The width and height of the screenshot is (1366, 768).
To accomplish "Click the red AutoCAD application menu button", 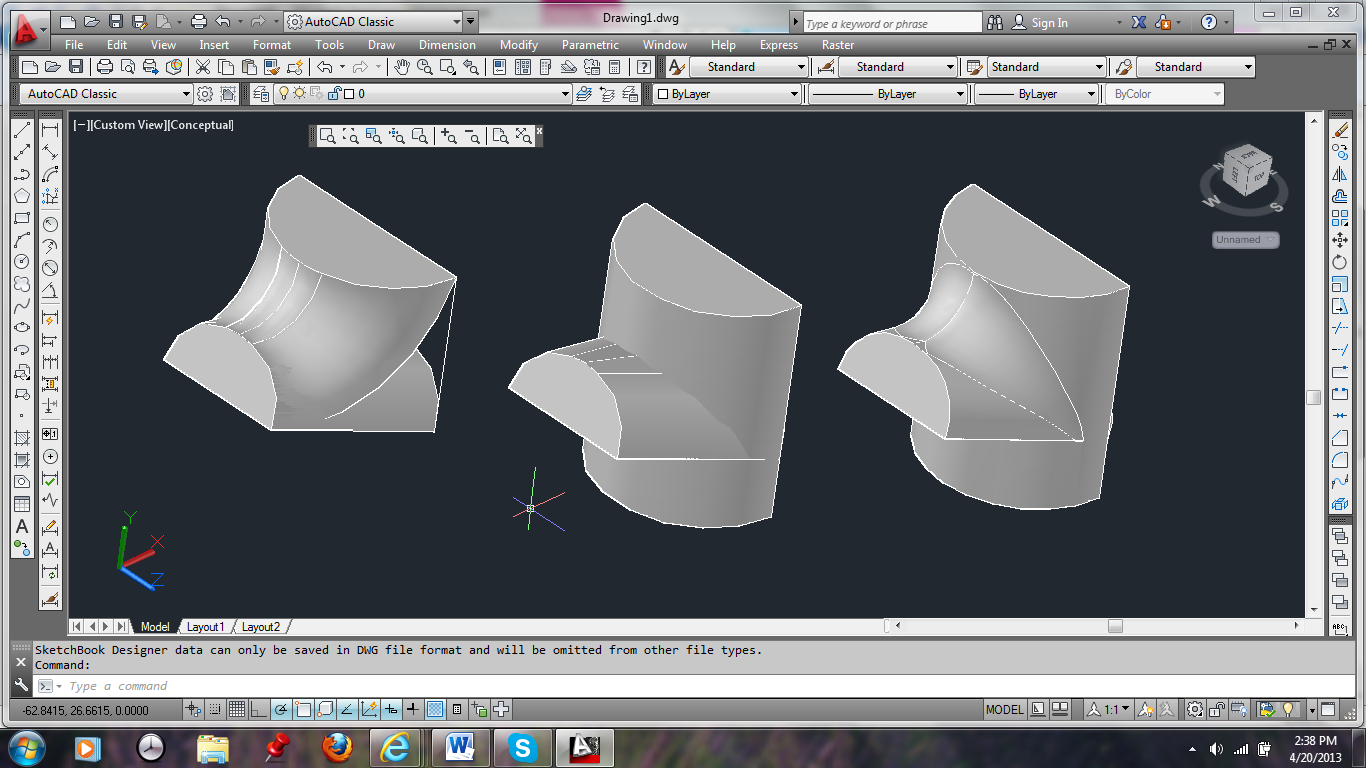I will [x=31, y=28].
